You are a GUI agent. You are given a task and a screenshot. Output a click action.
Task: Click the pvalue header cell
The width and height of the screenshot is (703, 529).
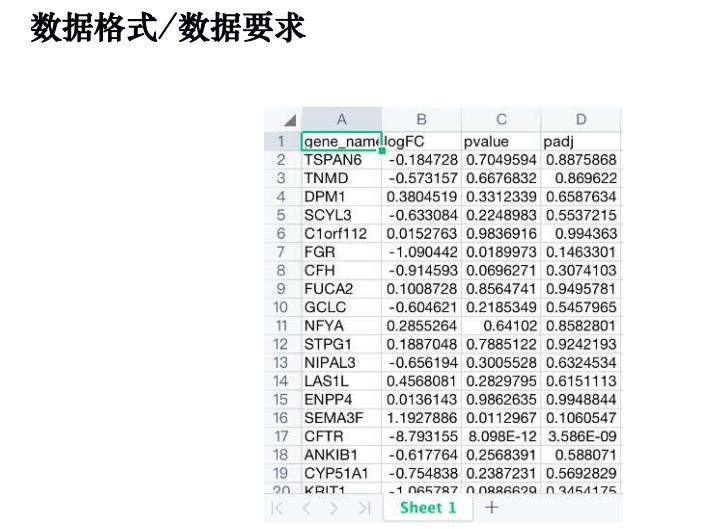pyautogui.click(x=501, y=141)
